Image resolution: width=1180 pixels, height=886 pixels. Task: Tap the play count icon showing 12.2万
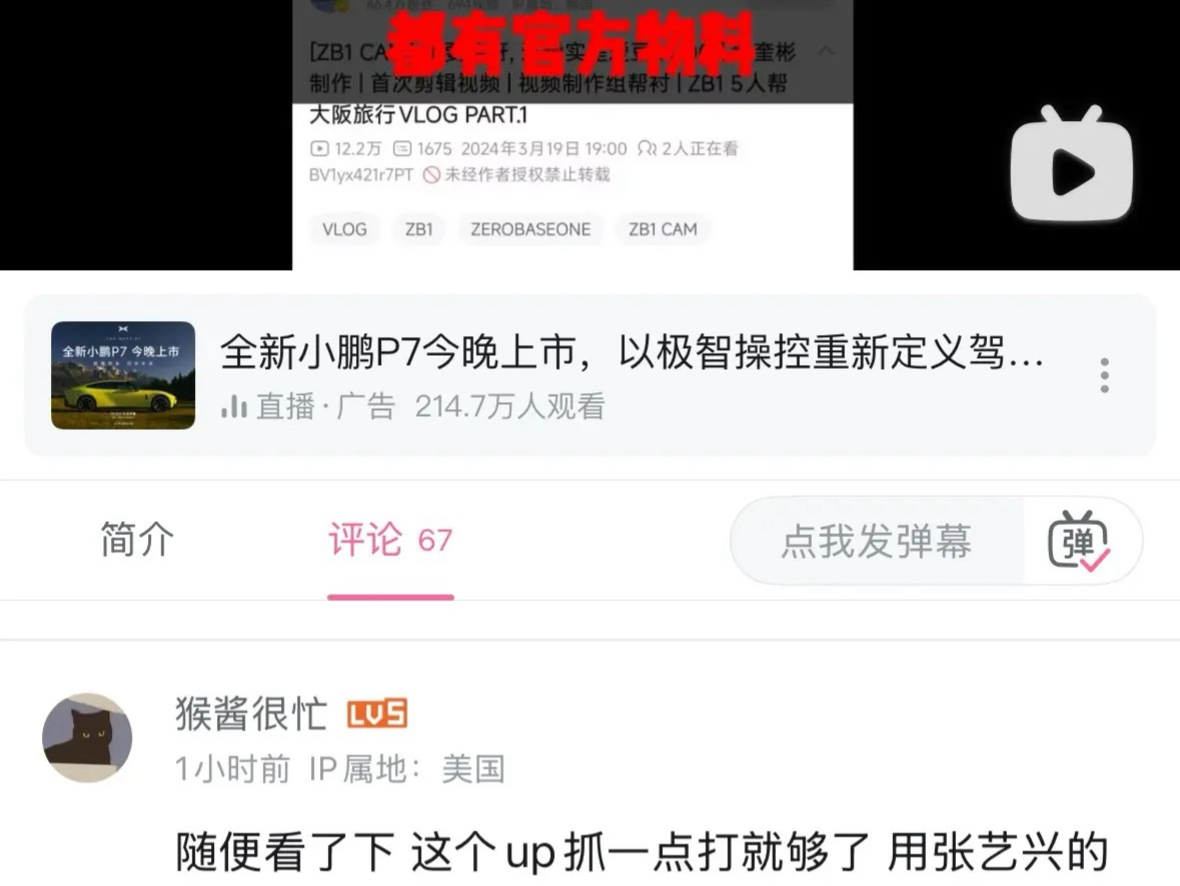(x=319, y=149)
